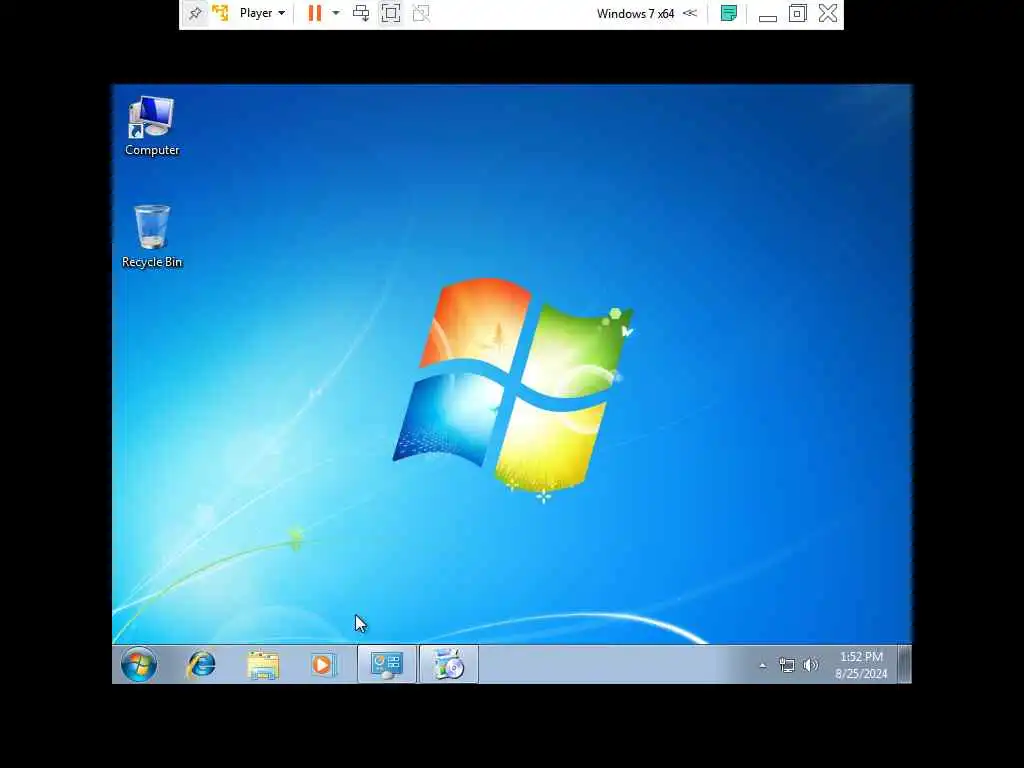
Task: Close the VMware Player window
Action: pyautogui.click(x=828, y=13)
